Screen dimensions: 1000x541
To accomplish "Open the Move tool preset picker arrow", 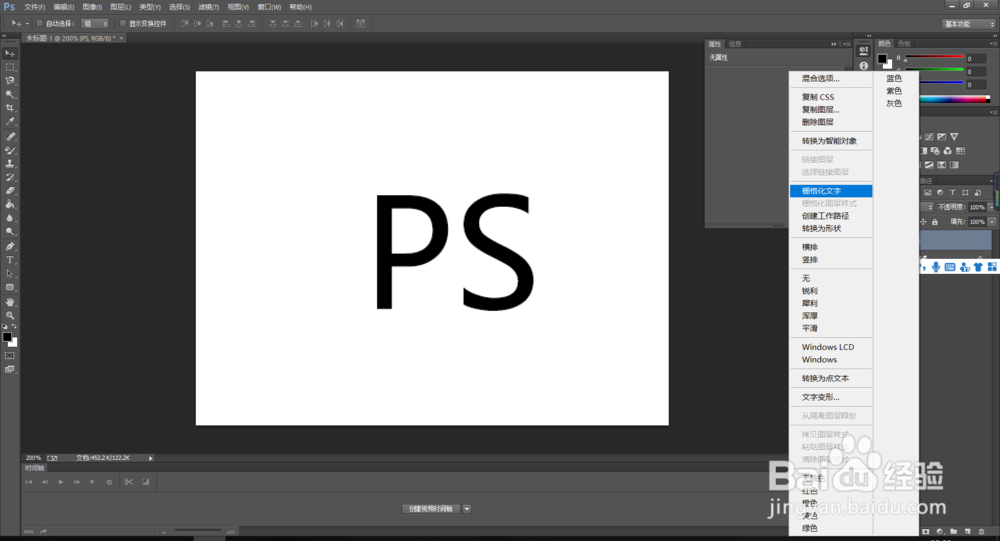I will tap(27, 24).
